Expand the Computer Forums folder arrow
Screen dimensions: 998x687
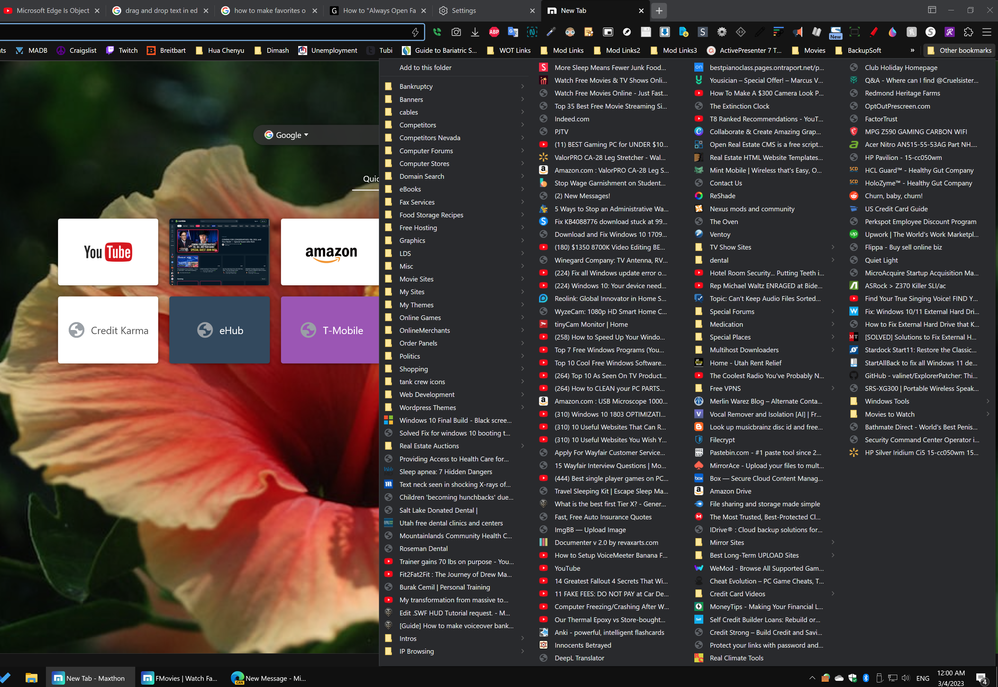(x=523, y=151)
